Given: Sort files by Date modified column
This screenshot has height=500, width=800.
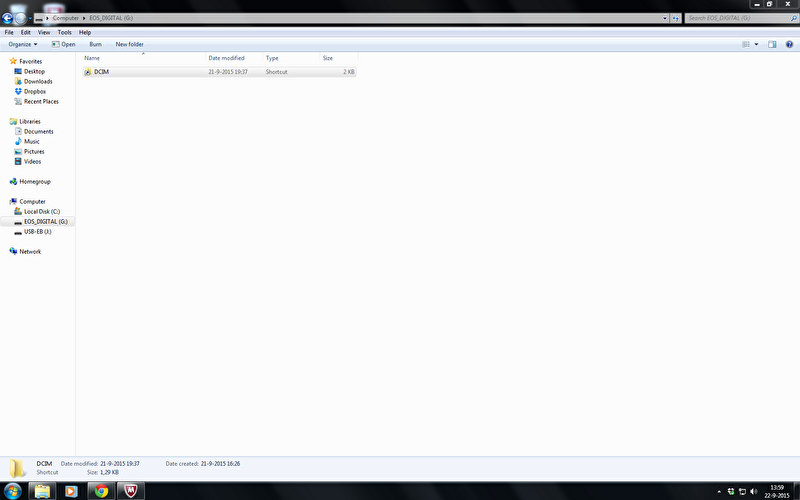Looking at the screenshot, I should point(226,58).
